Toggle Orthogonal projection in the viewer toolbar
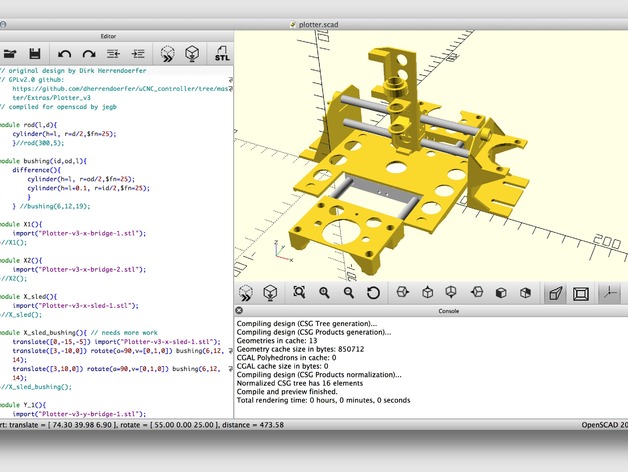 pos(580,293)
